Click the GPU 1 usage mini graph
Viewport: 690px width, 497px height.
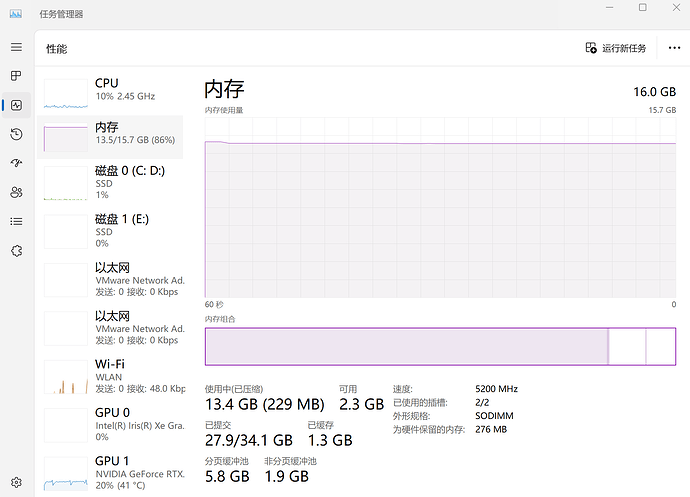[66, 474]
